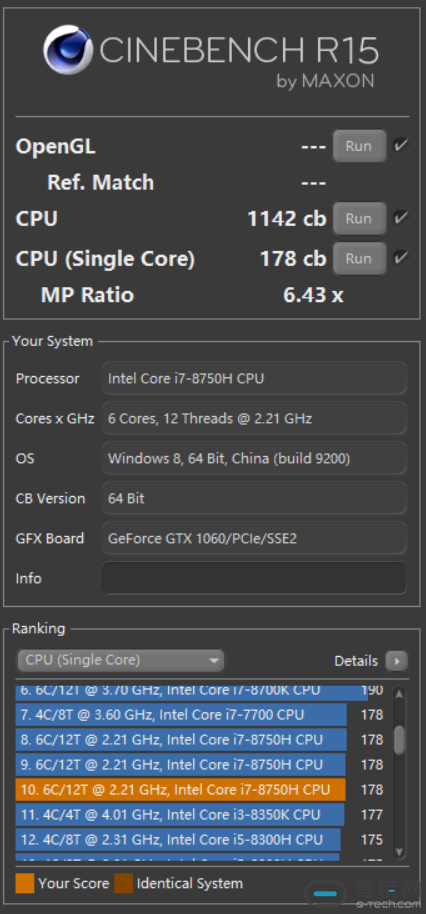Click ranking scrollbar up arrow
Screen dimensions: 426x914
(399, 694)
